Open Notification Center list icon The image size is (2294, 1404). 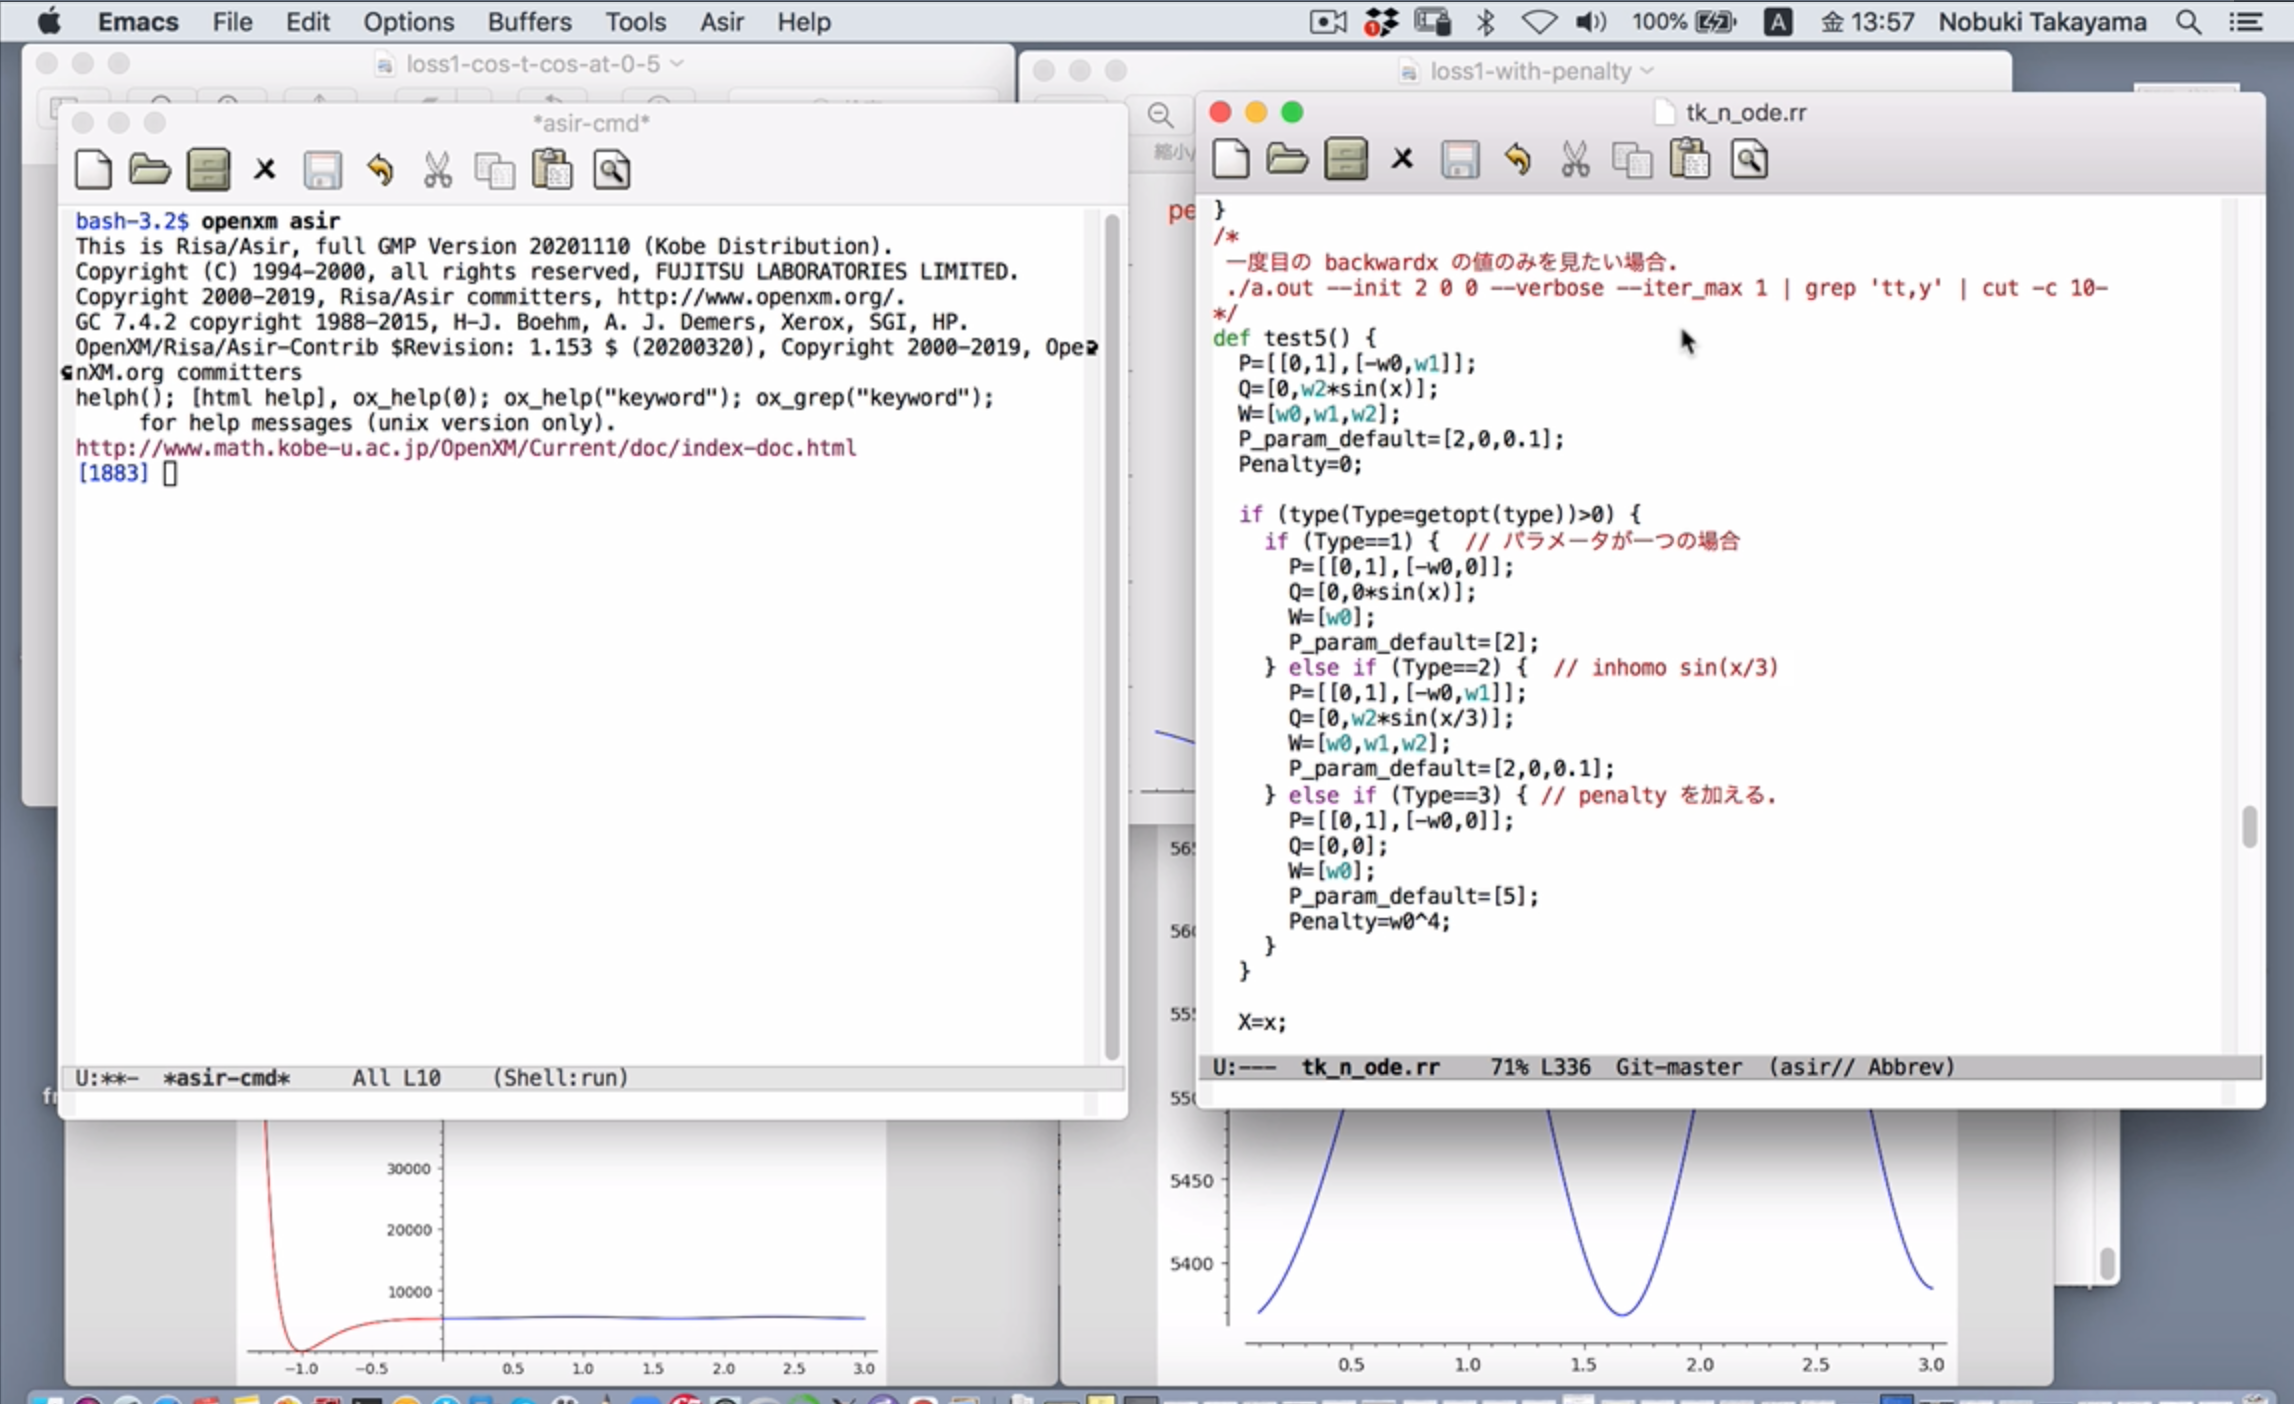pos(2246,22)
